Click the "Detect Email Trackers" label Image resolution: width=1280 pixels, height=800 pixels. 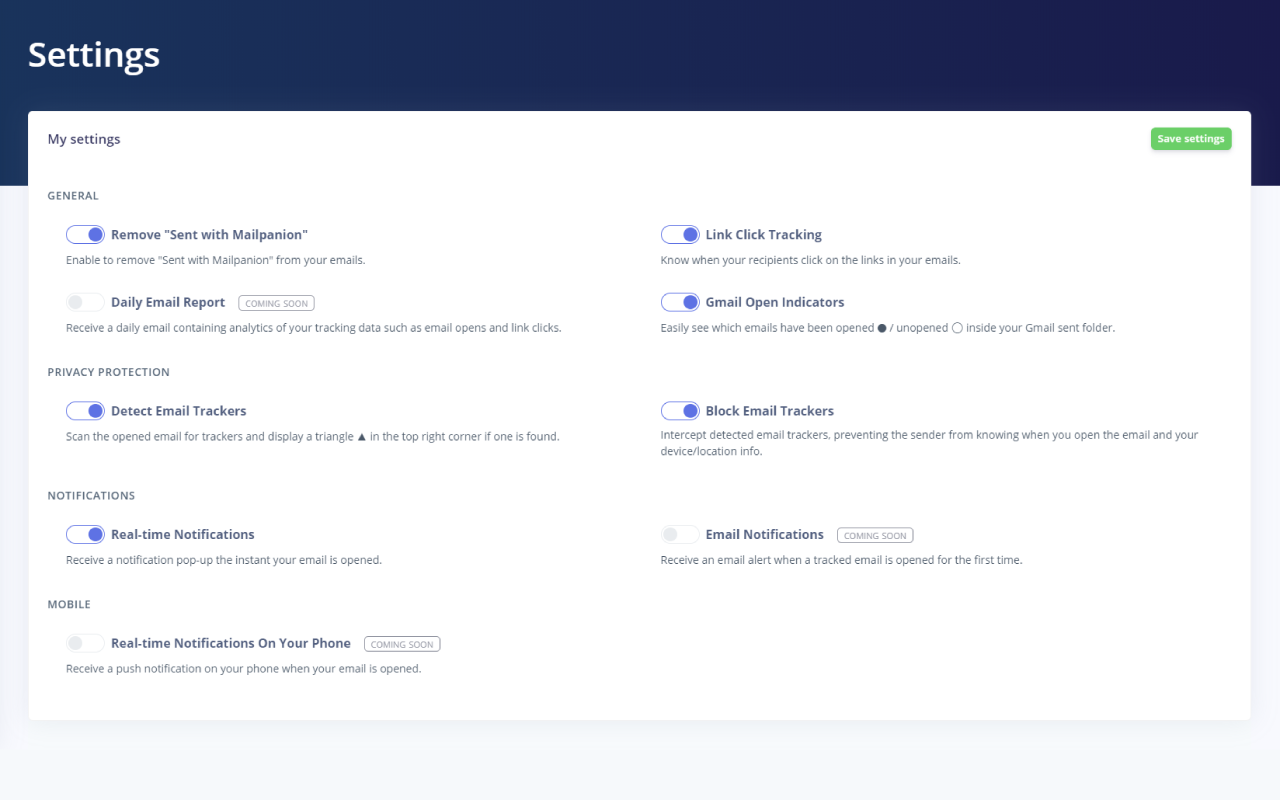click(x=178, y=411)
